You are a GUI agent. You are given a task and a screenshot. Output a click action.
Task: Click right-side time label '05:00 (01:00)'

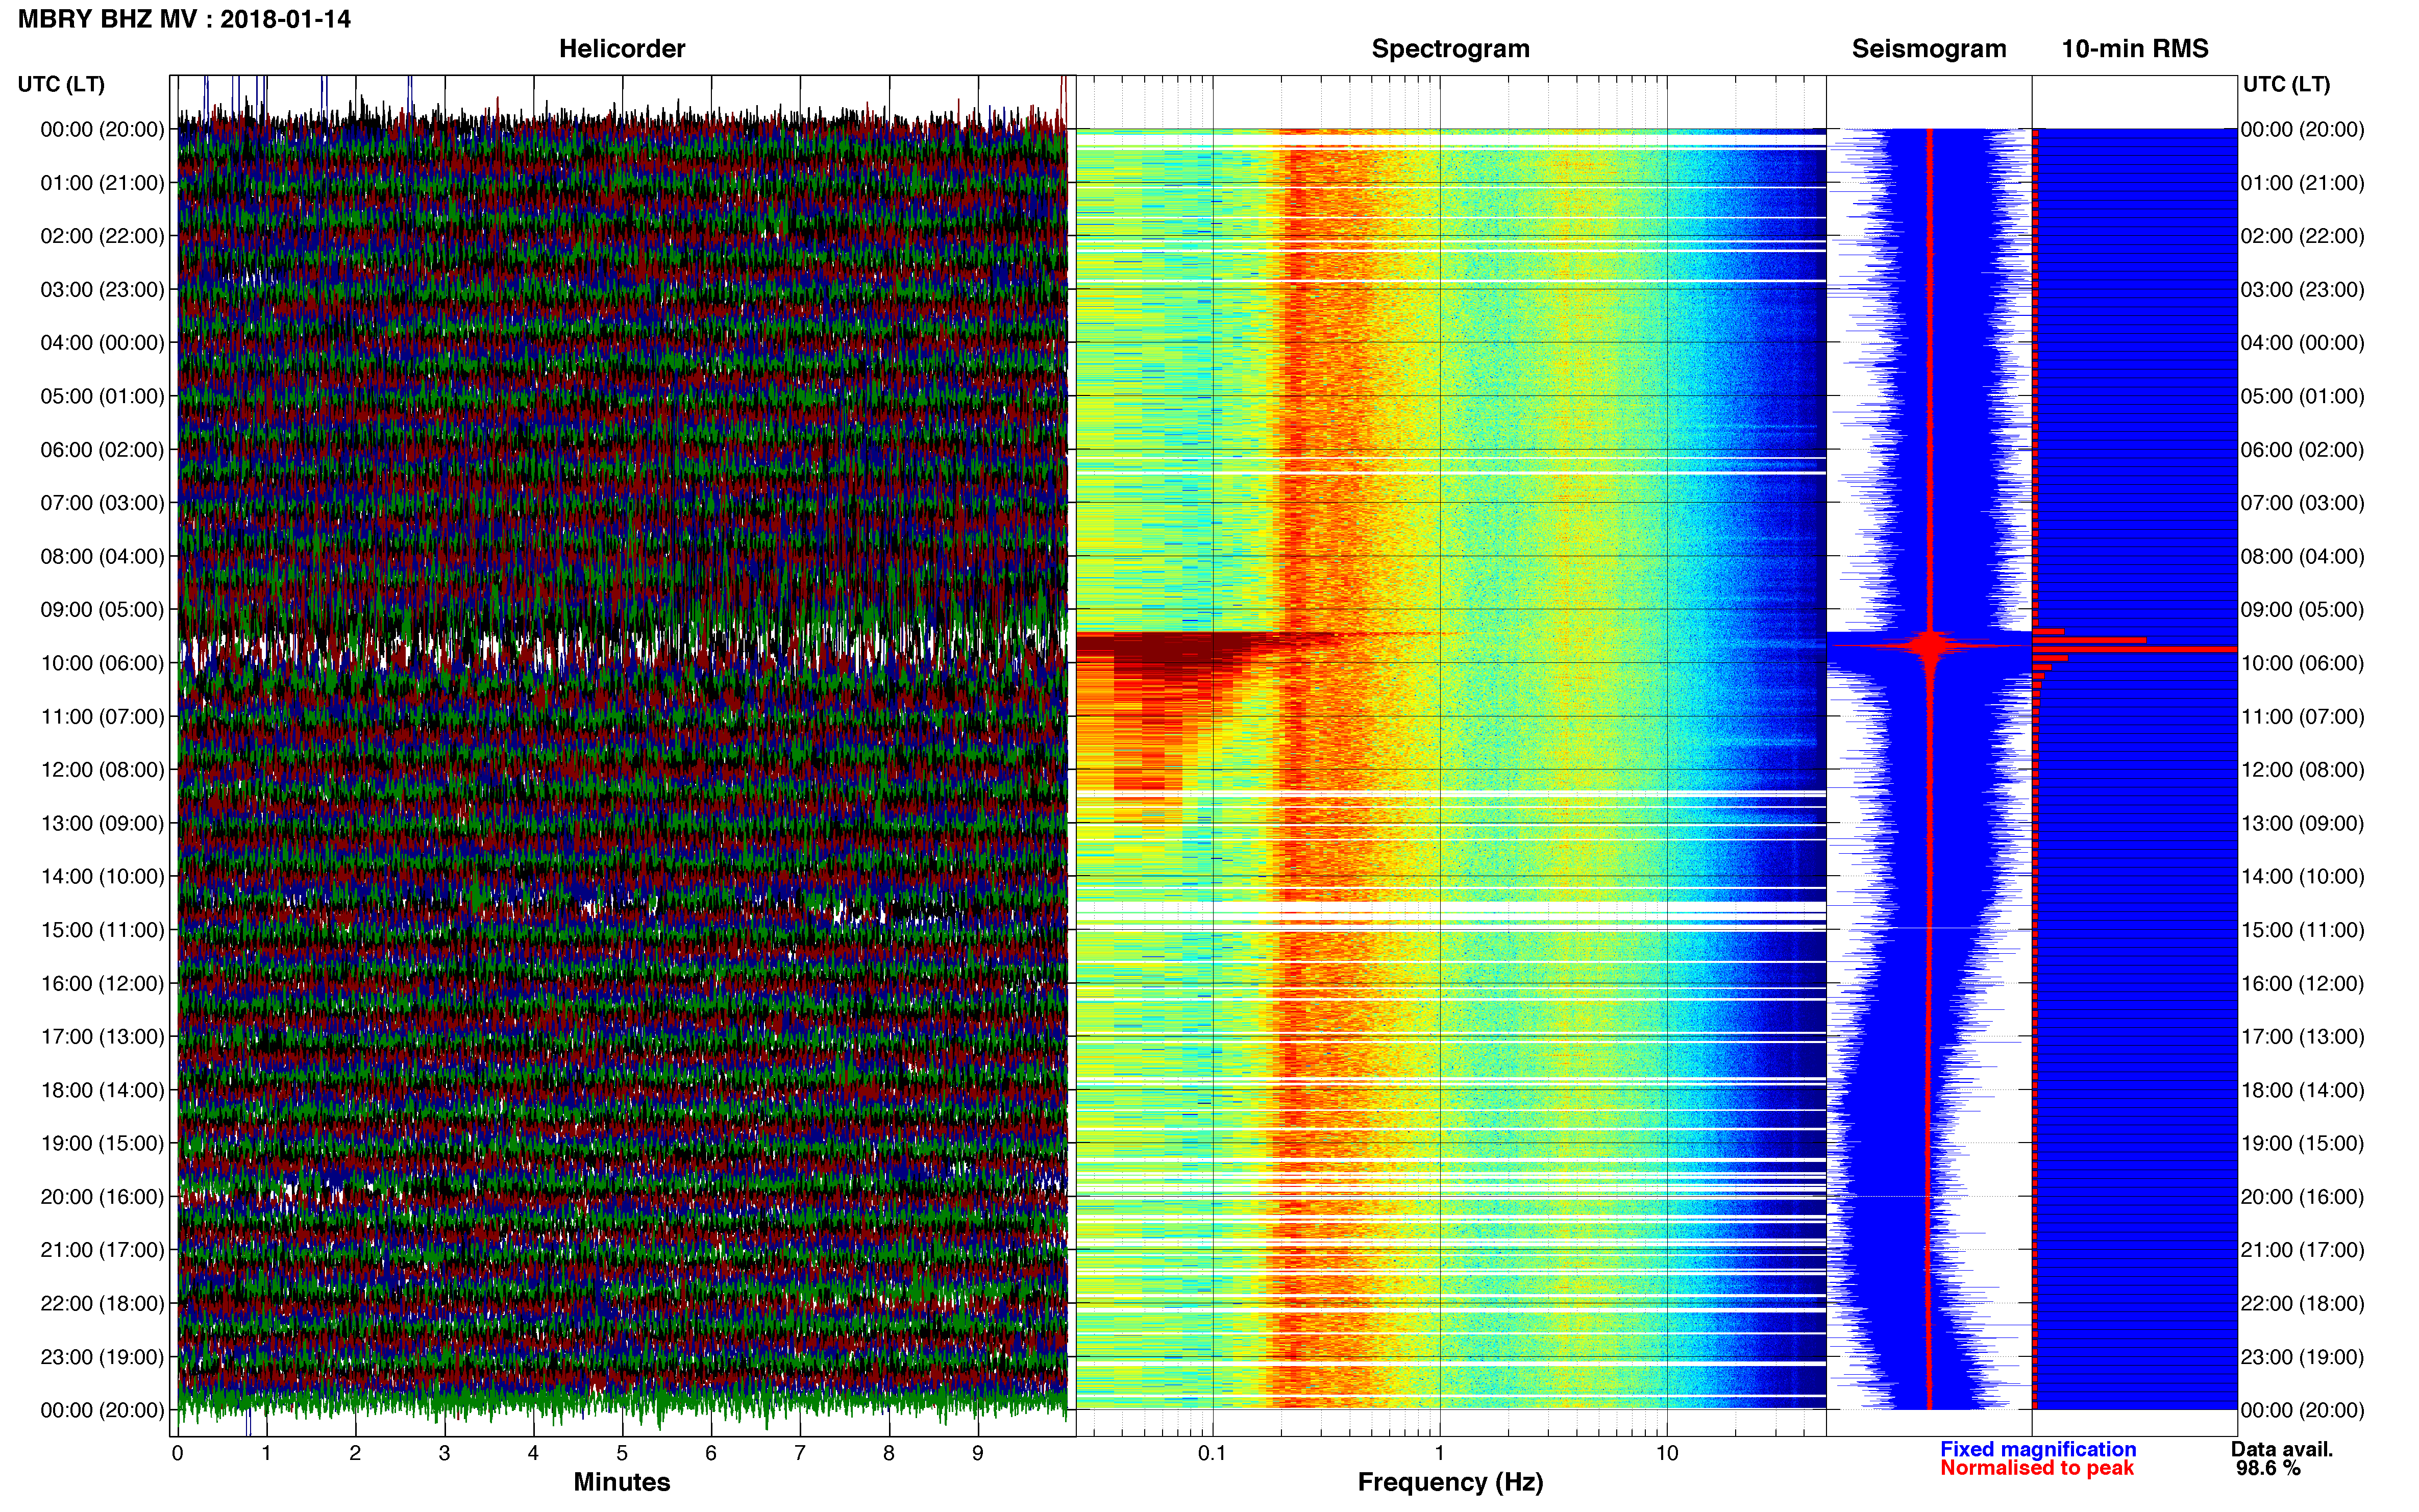click(2302, 396)
